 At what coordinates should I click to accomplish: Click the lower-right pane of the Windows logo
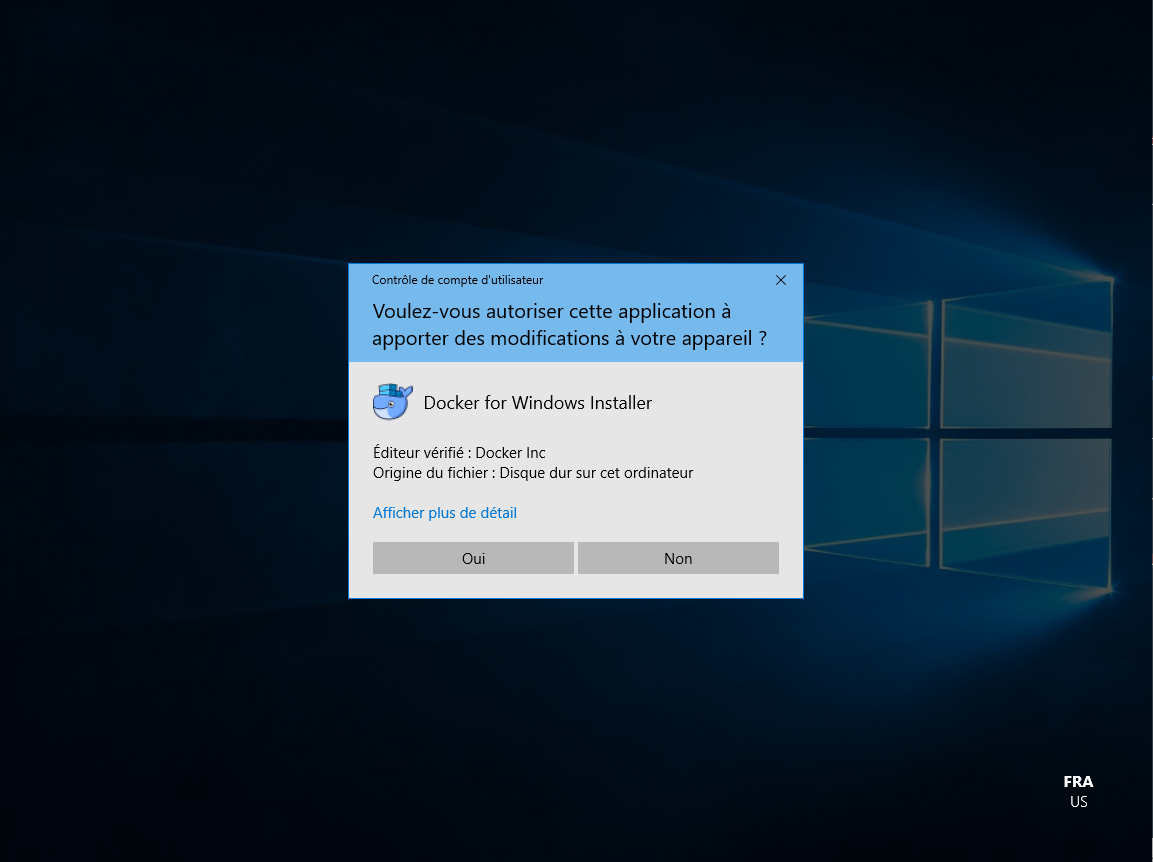coord(1025,510)
